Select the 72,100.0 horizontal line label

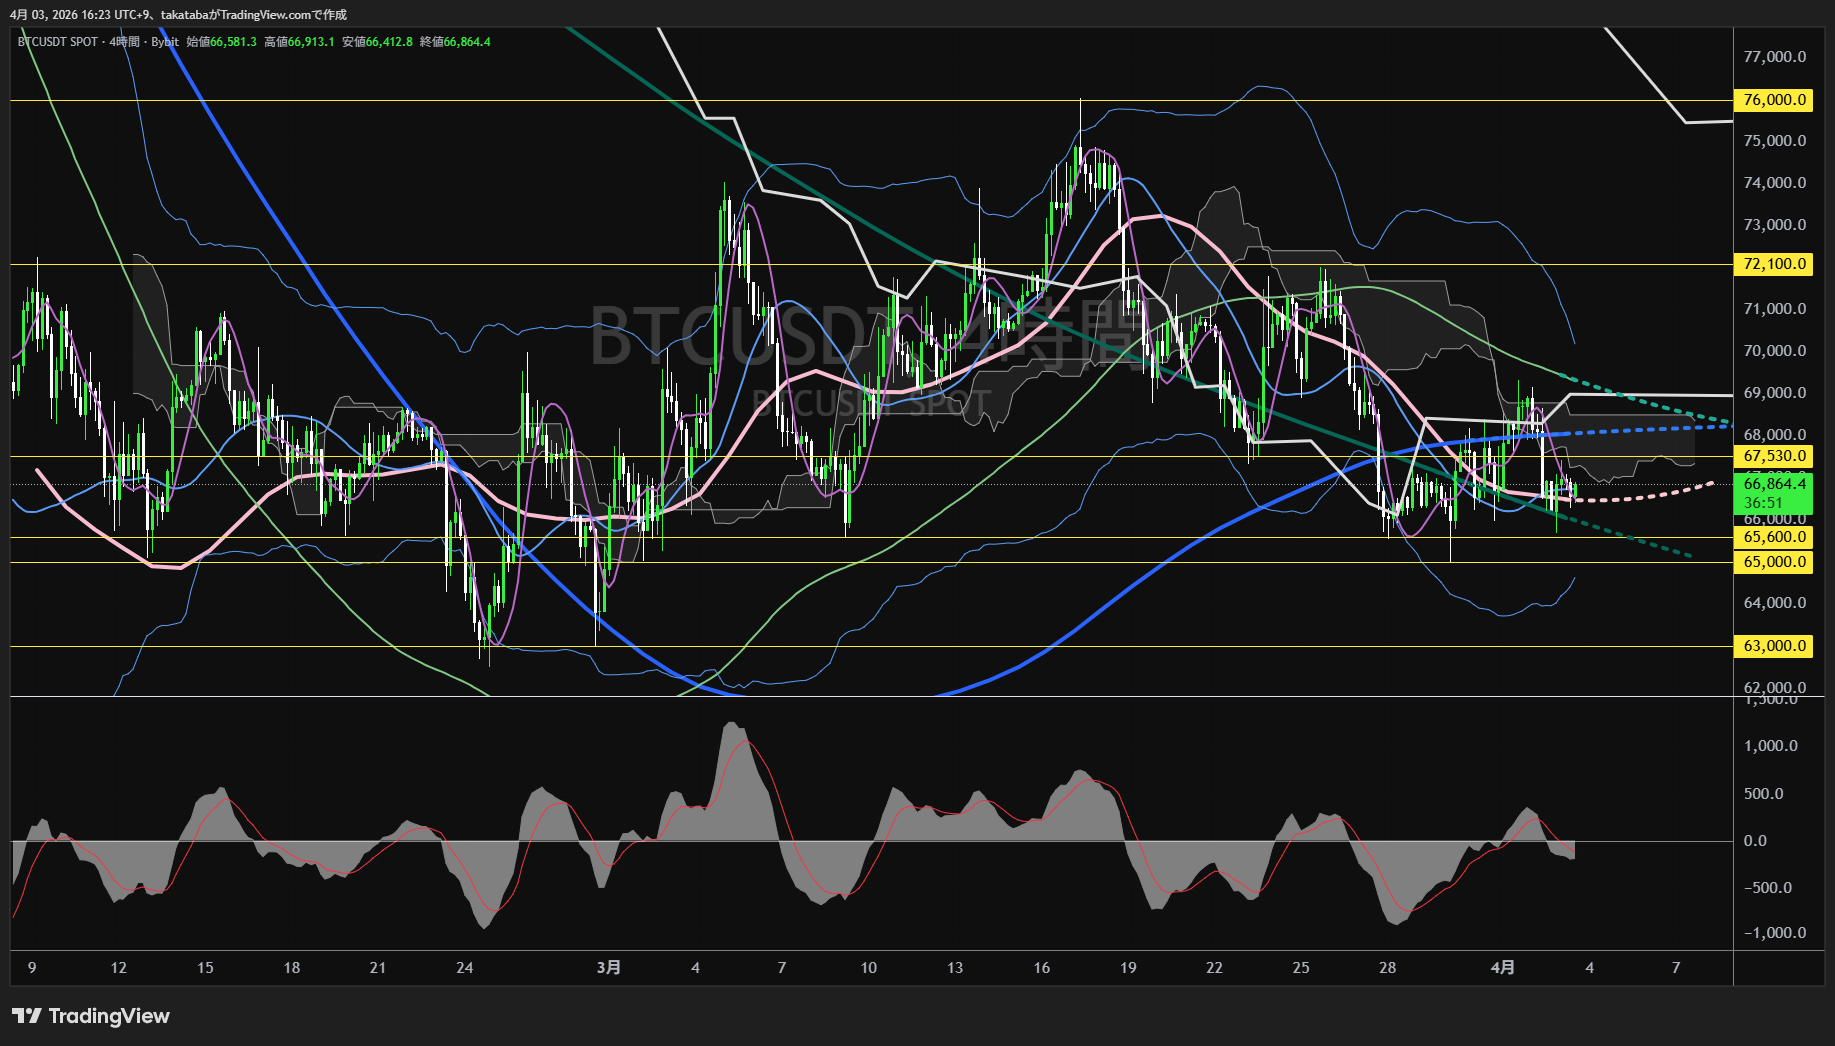click(x=1774, y=264)
